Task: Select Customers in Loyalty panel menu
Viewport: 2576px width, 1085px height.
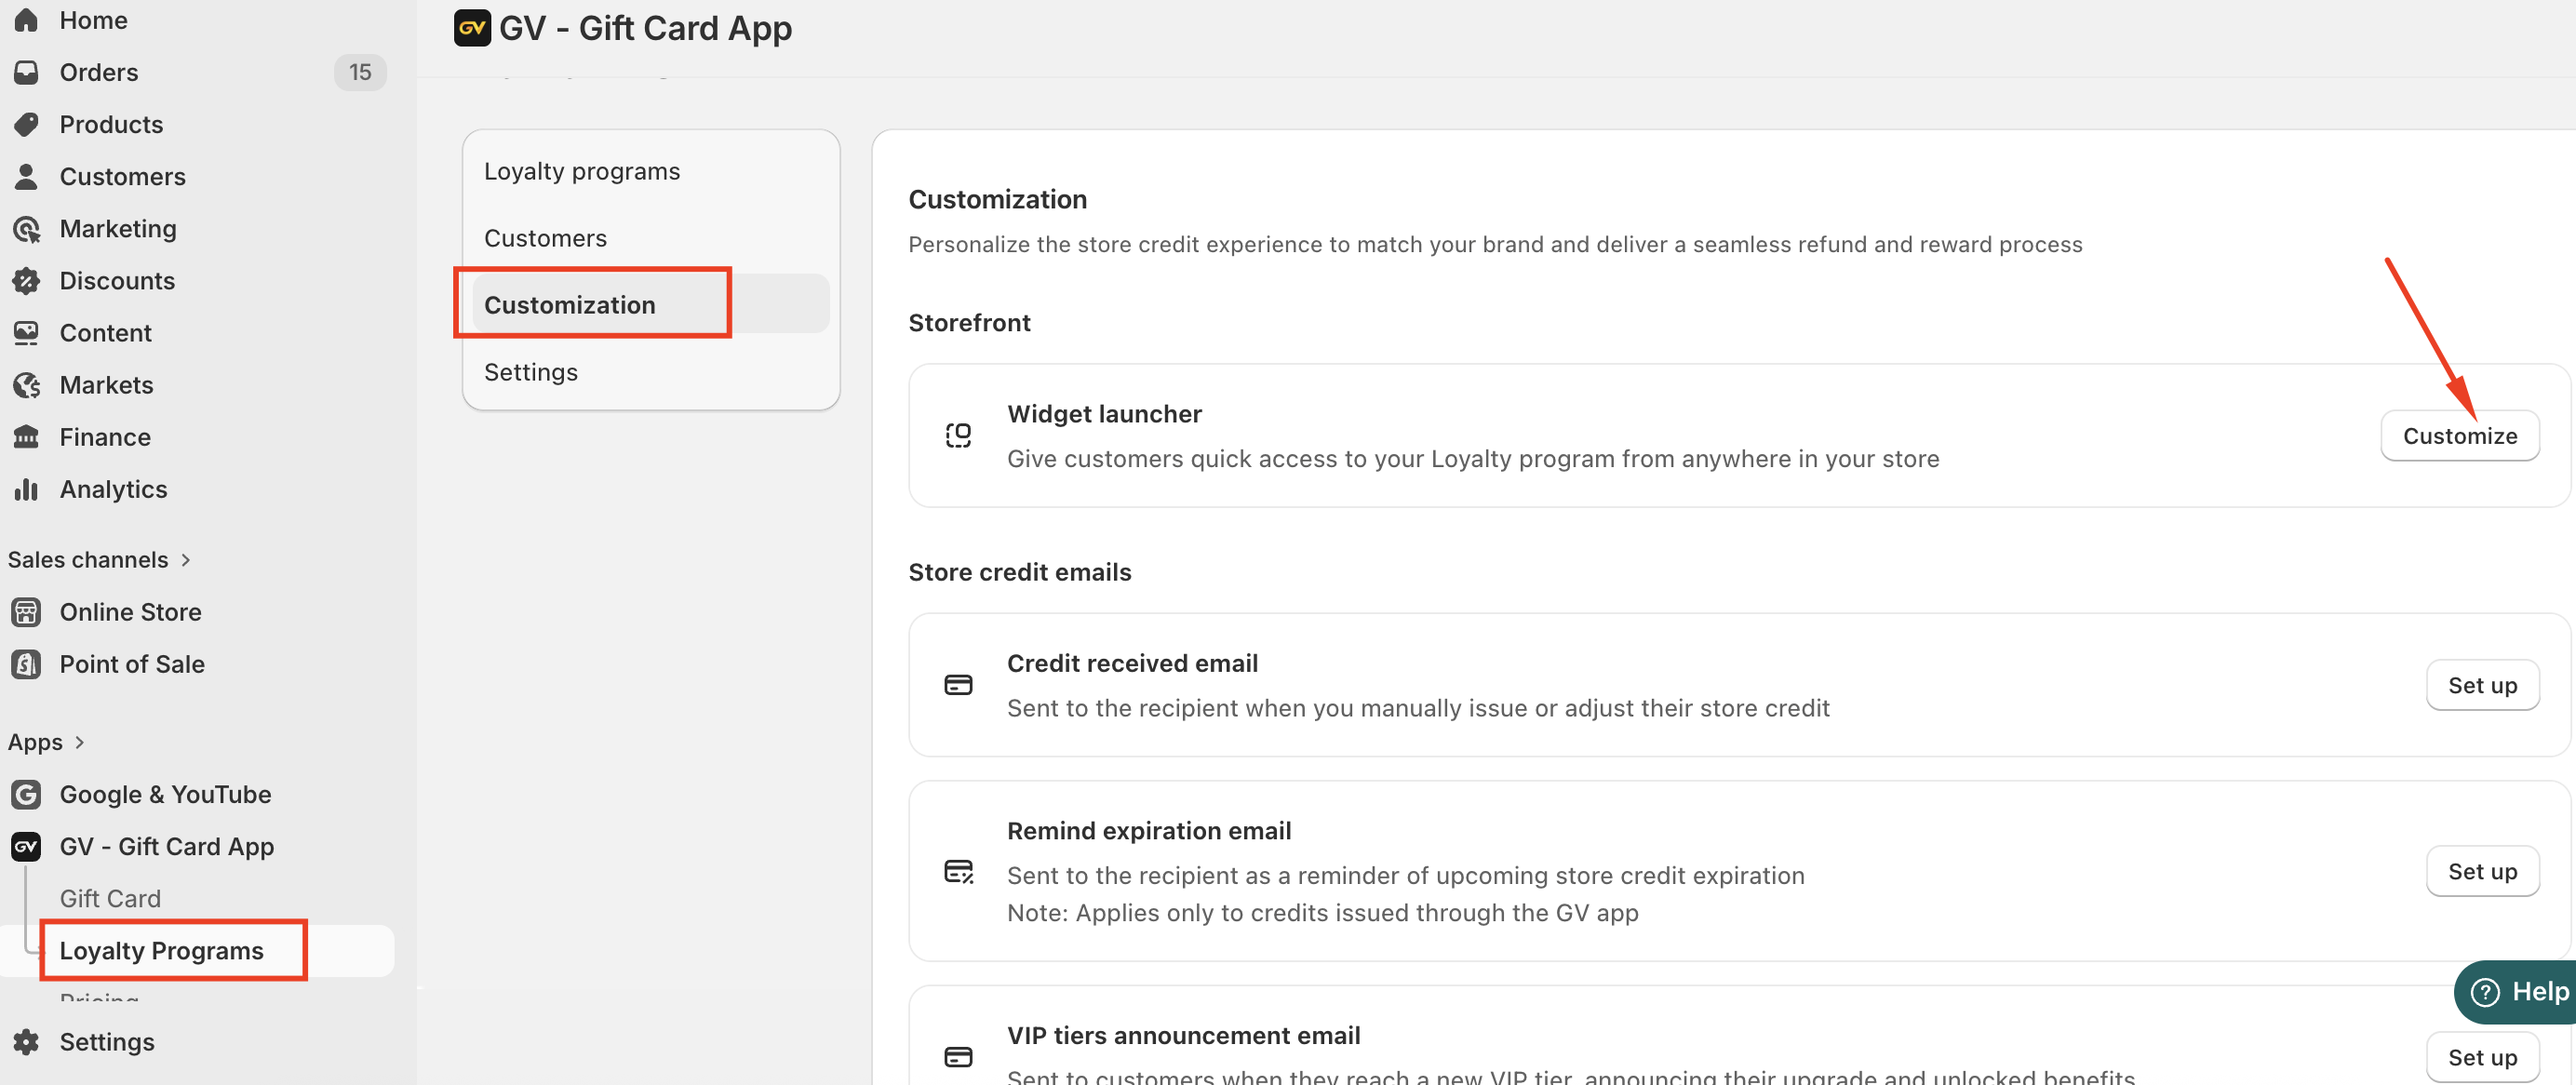Action: click(x=545, y=238)
